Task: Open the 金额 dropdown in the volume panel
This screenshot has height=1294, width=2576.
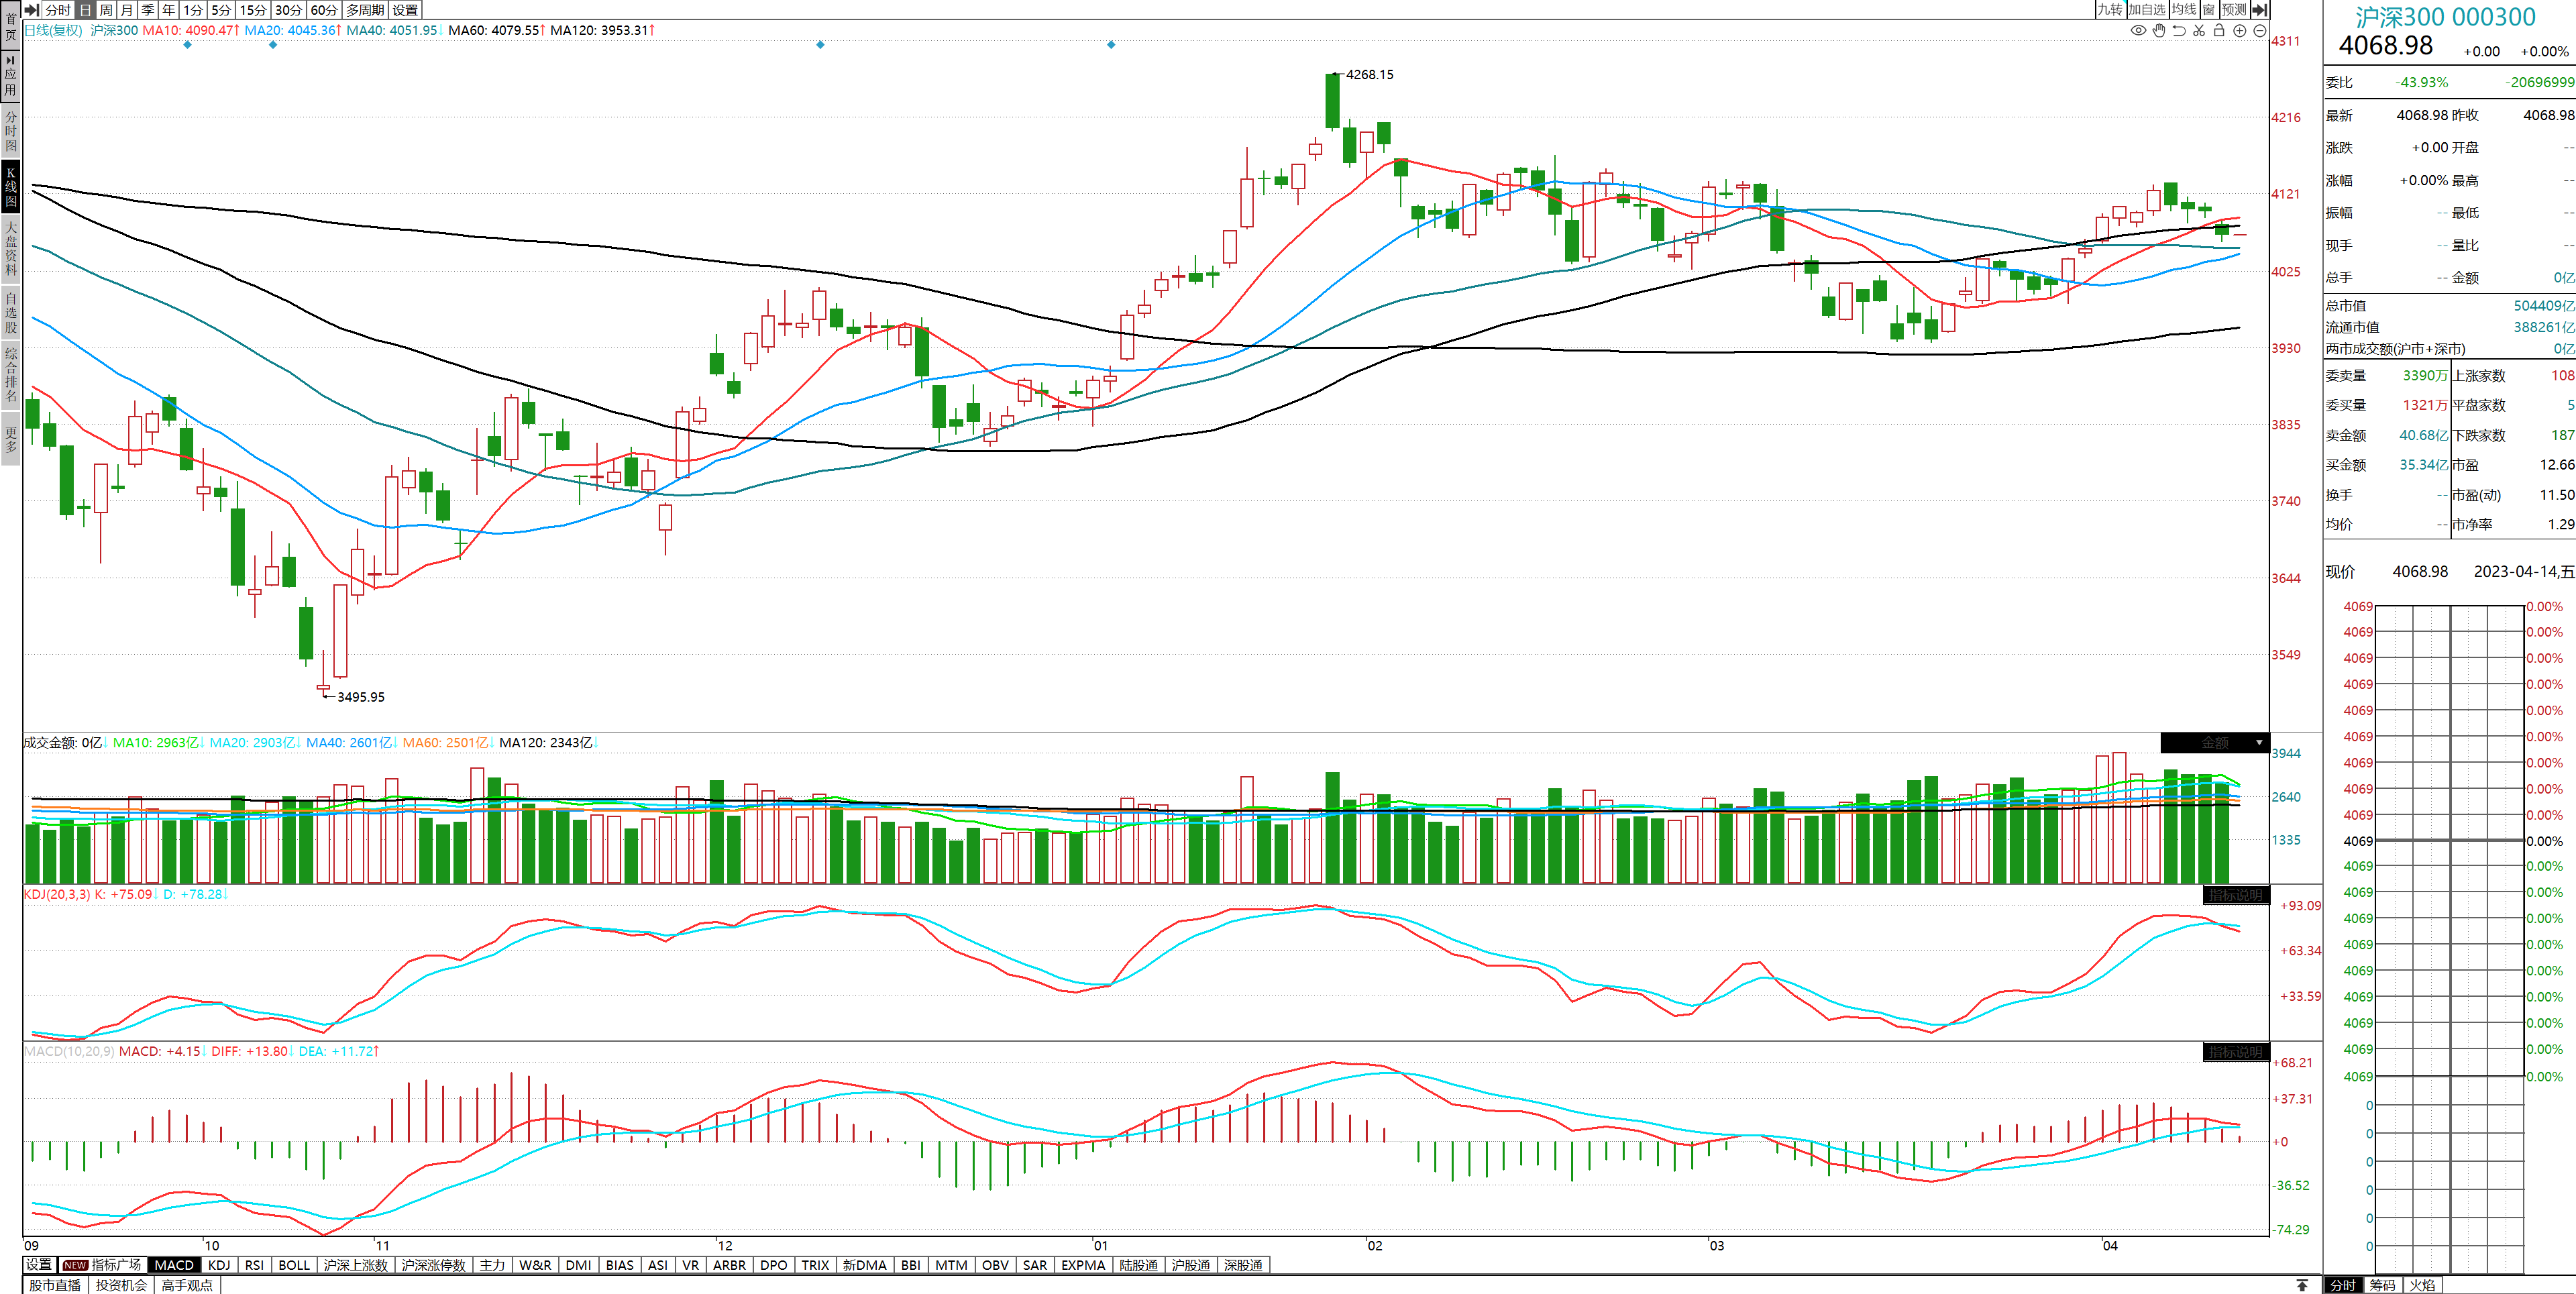Action: [x=2215, y=743]
